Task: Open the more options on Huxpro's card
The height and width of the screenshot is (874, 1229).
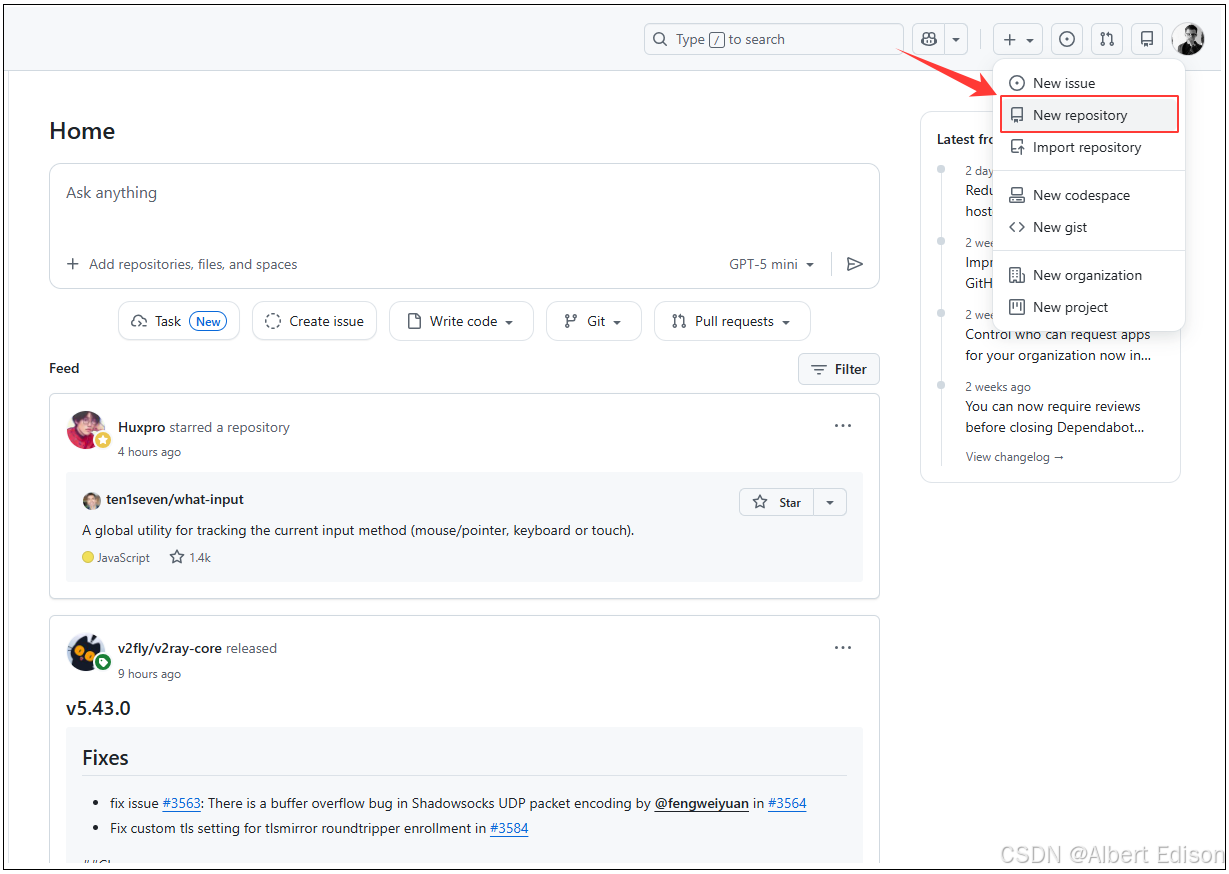Action: click(843, 426)
